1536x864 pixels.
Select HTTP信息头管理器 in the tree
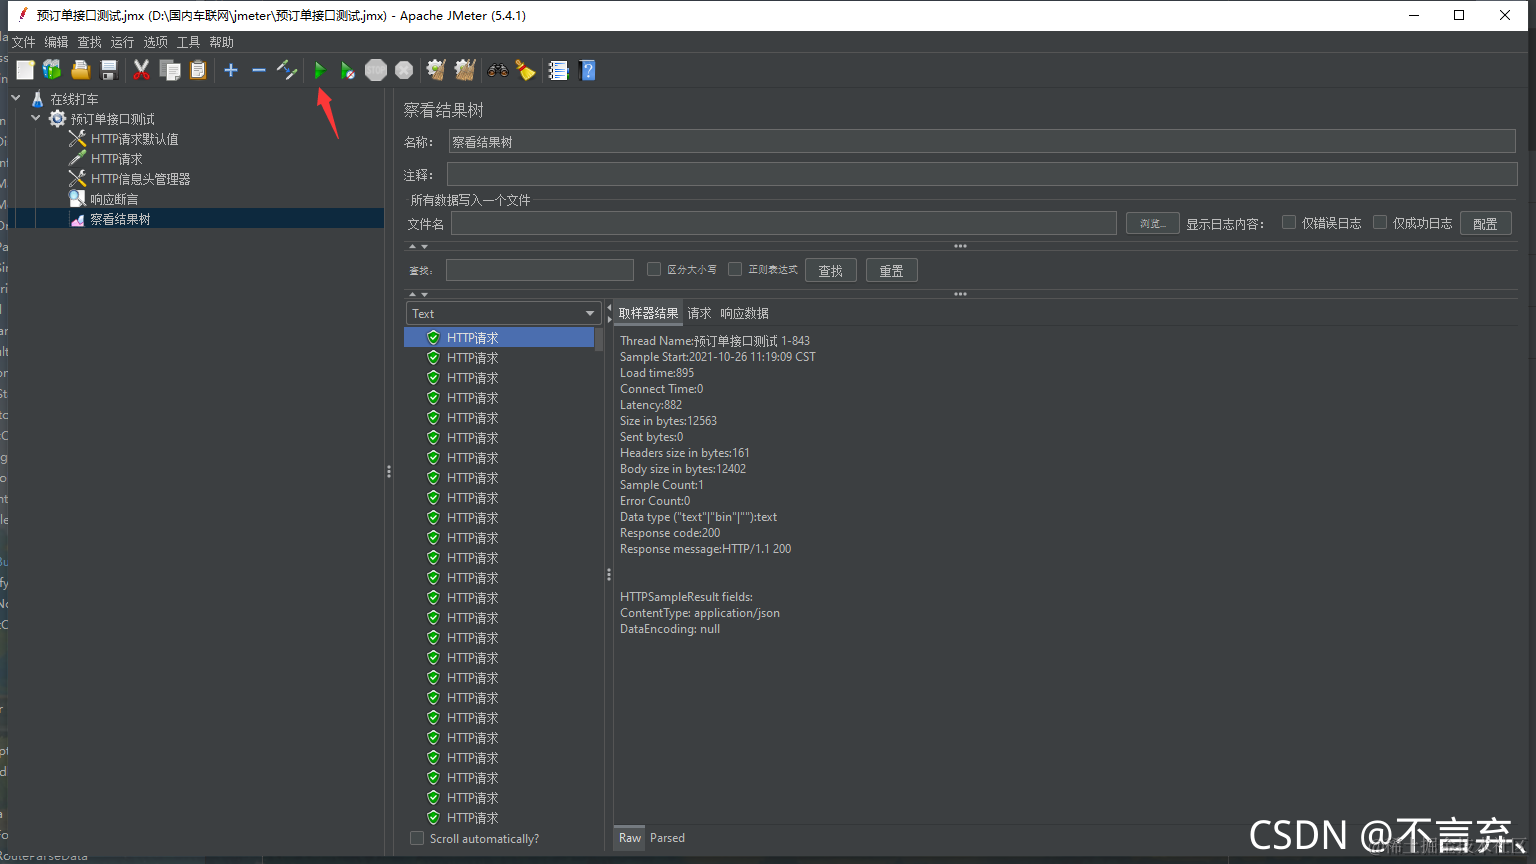(x=140, y=179)
